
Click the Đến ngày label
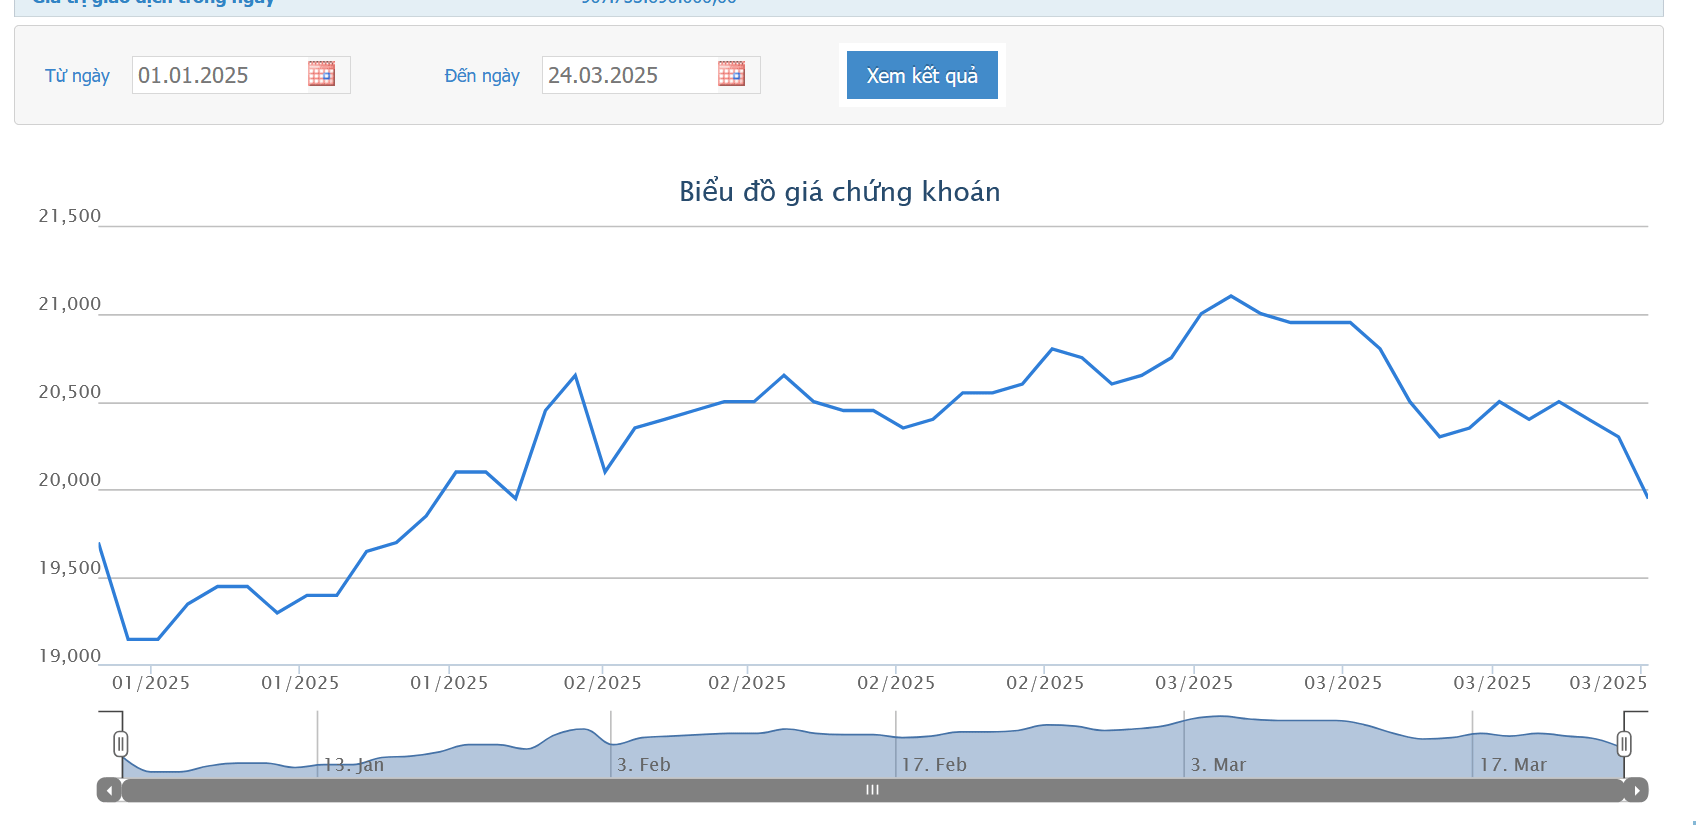click(482, 76)
